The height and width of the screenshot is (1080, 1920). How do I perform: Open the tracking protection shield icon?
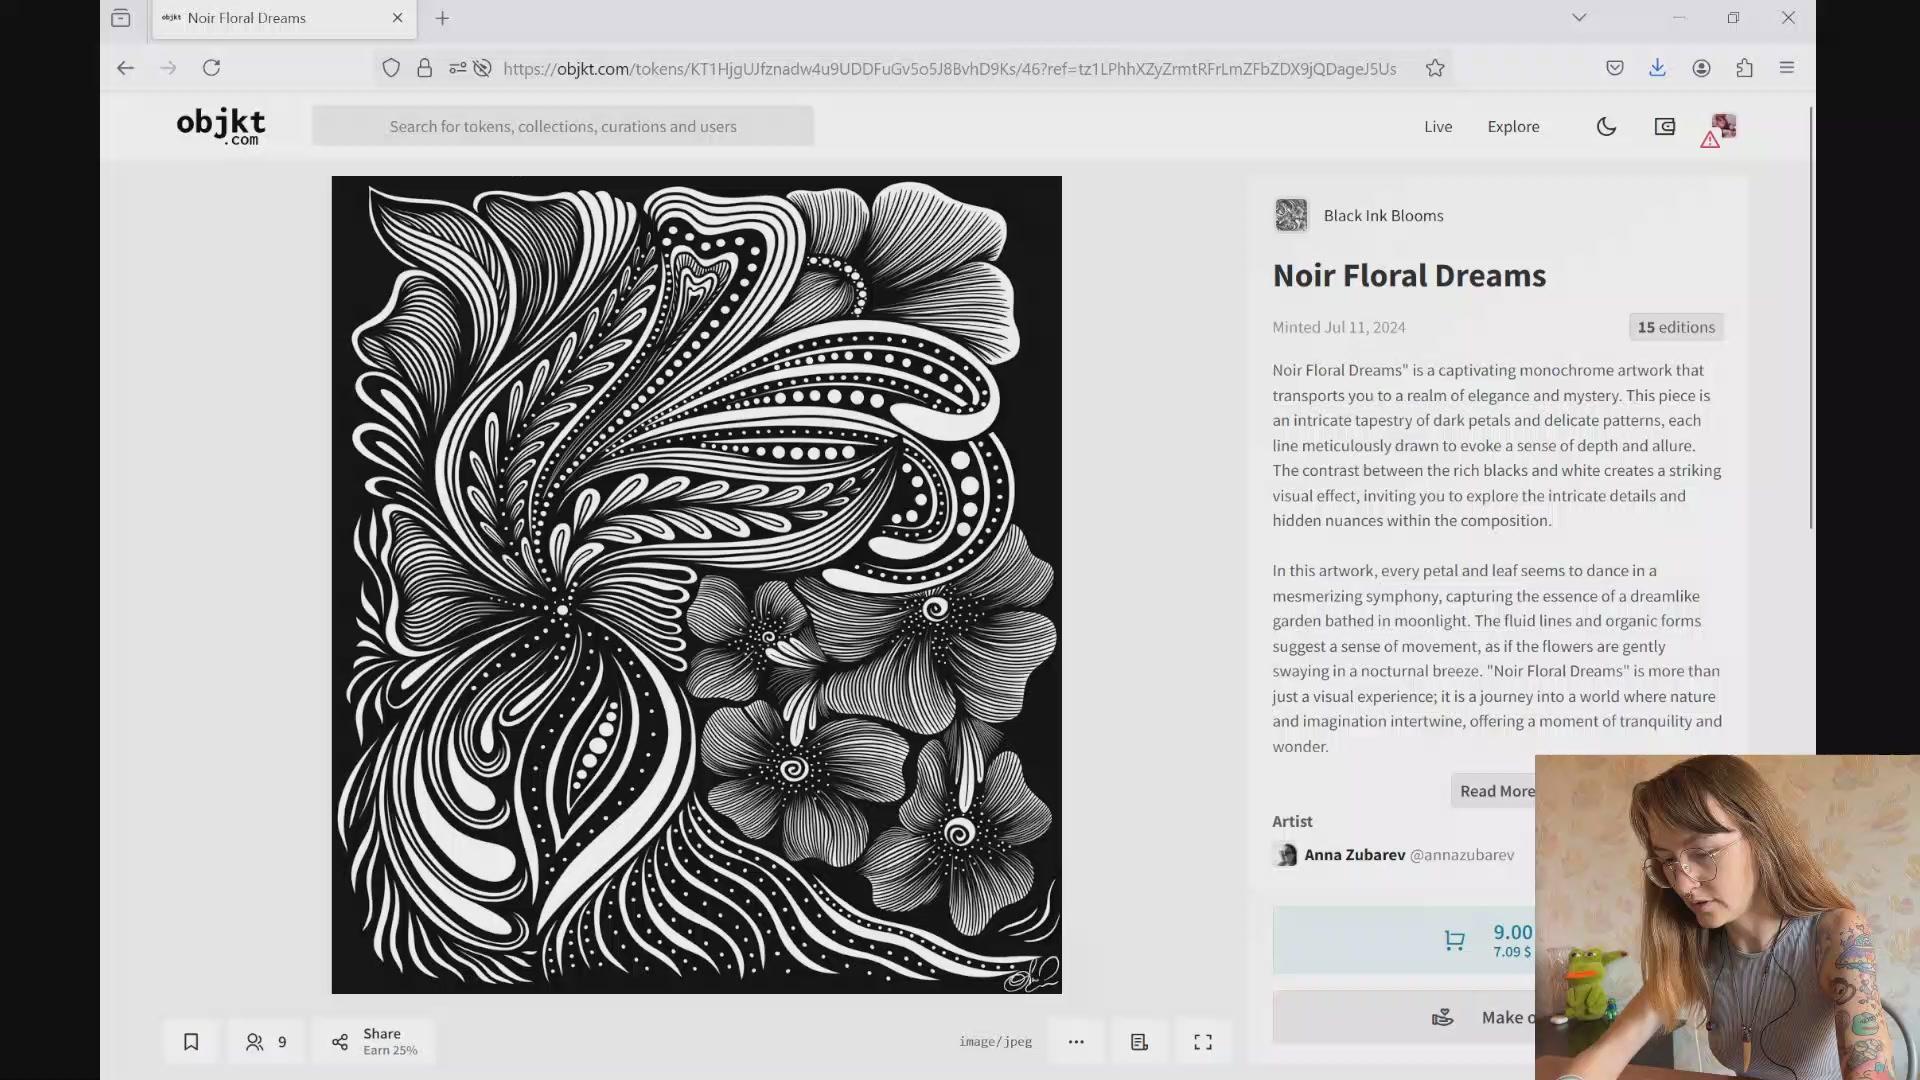click(391, 68)
